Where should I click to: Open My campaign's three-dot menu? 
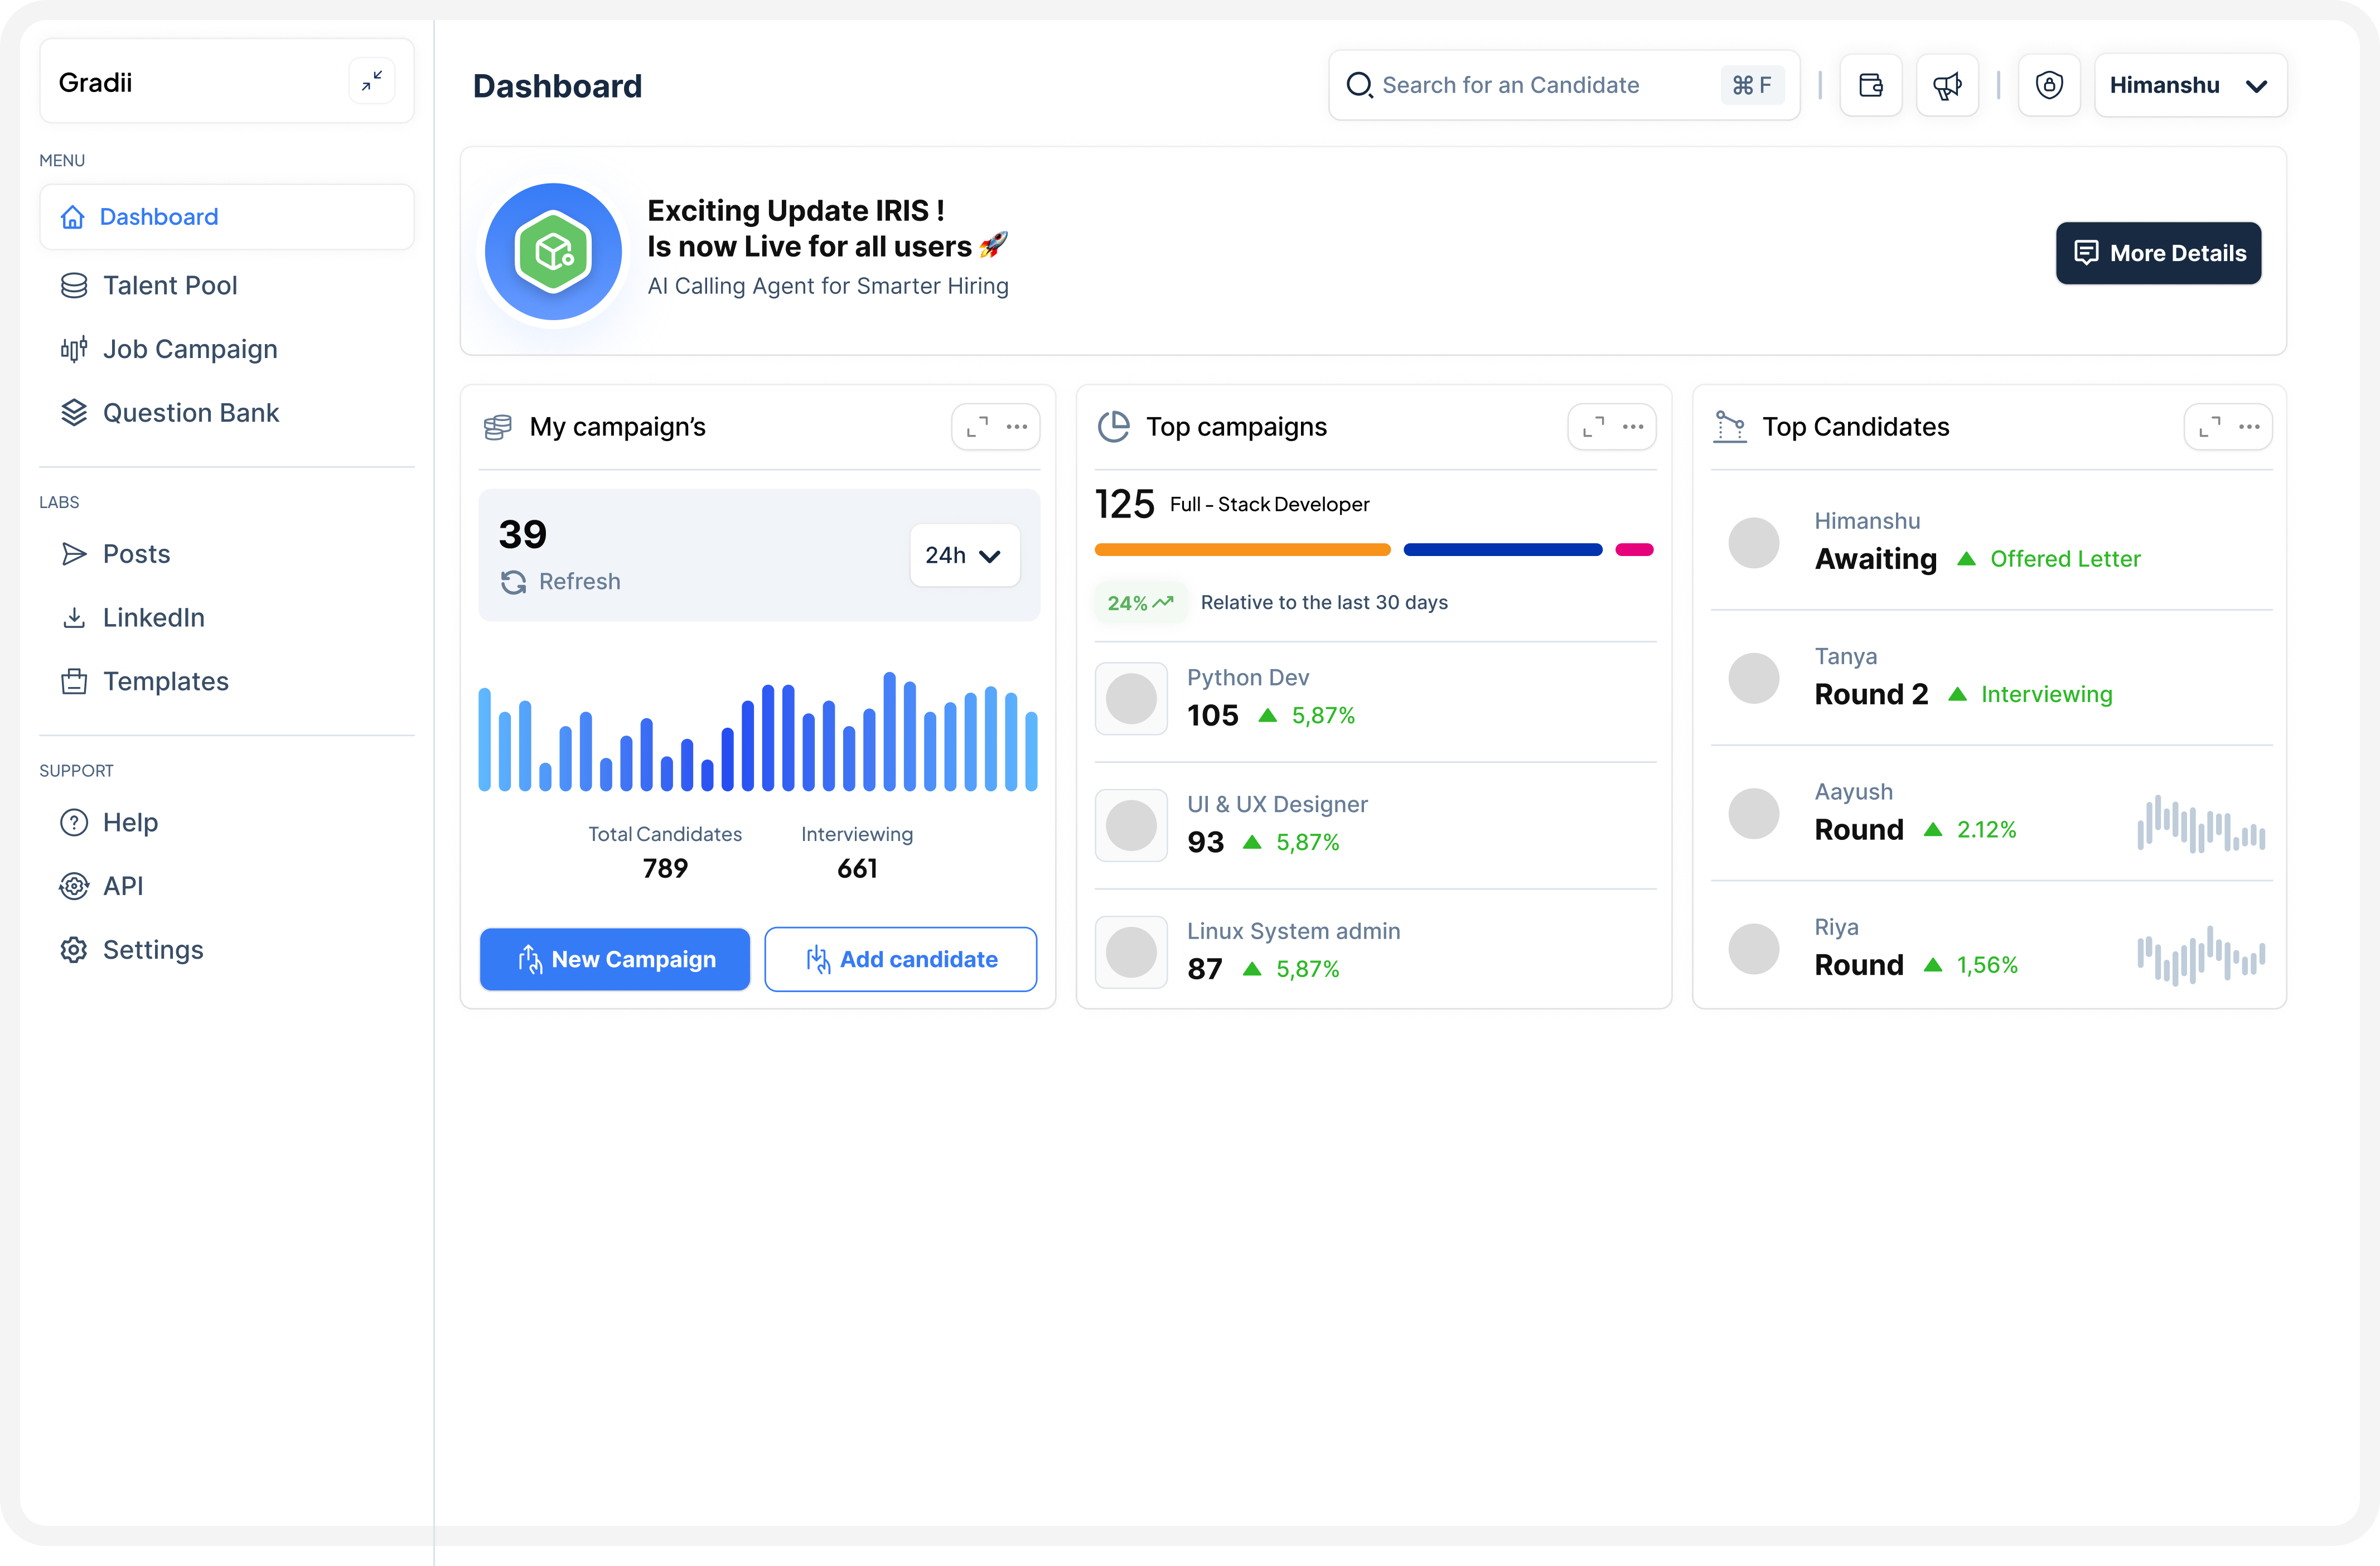coord(1017,427)
